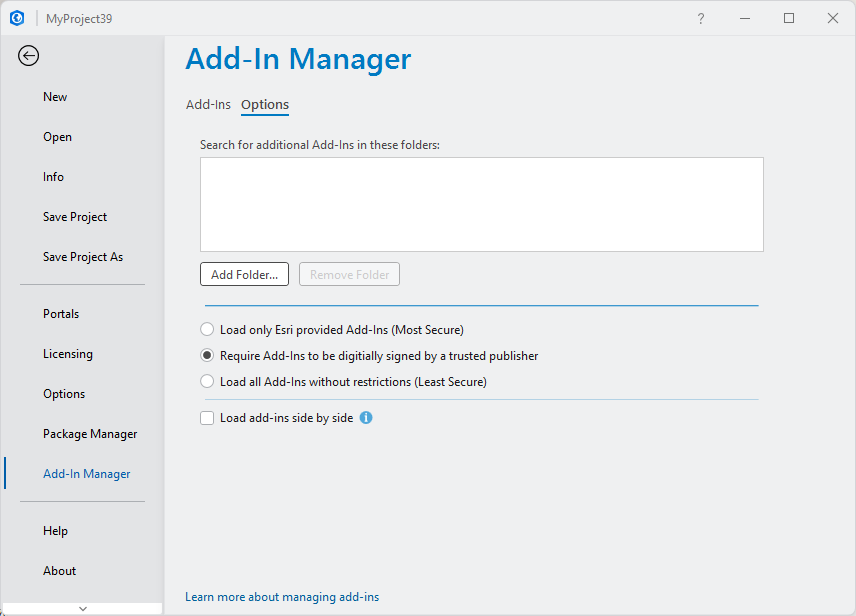Viewport: 856px width, 616px height.
Task: Switch to the Options tab
Action: [x=265, y=104]
